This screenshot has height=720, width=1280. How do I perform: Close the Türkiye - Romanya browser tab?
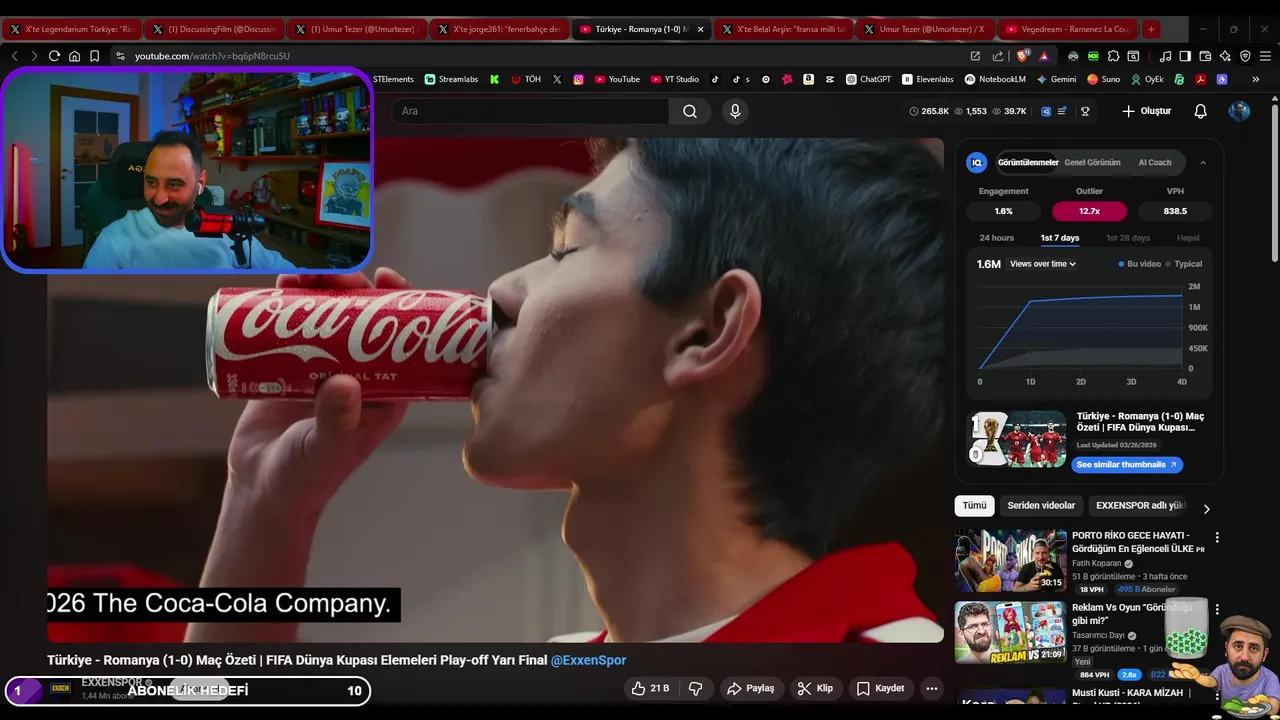click(x=700, y=29)
